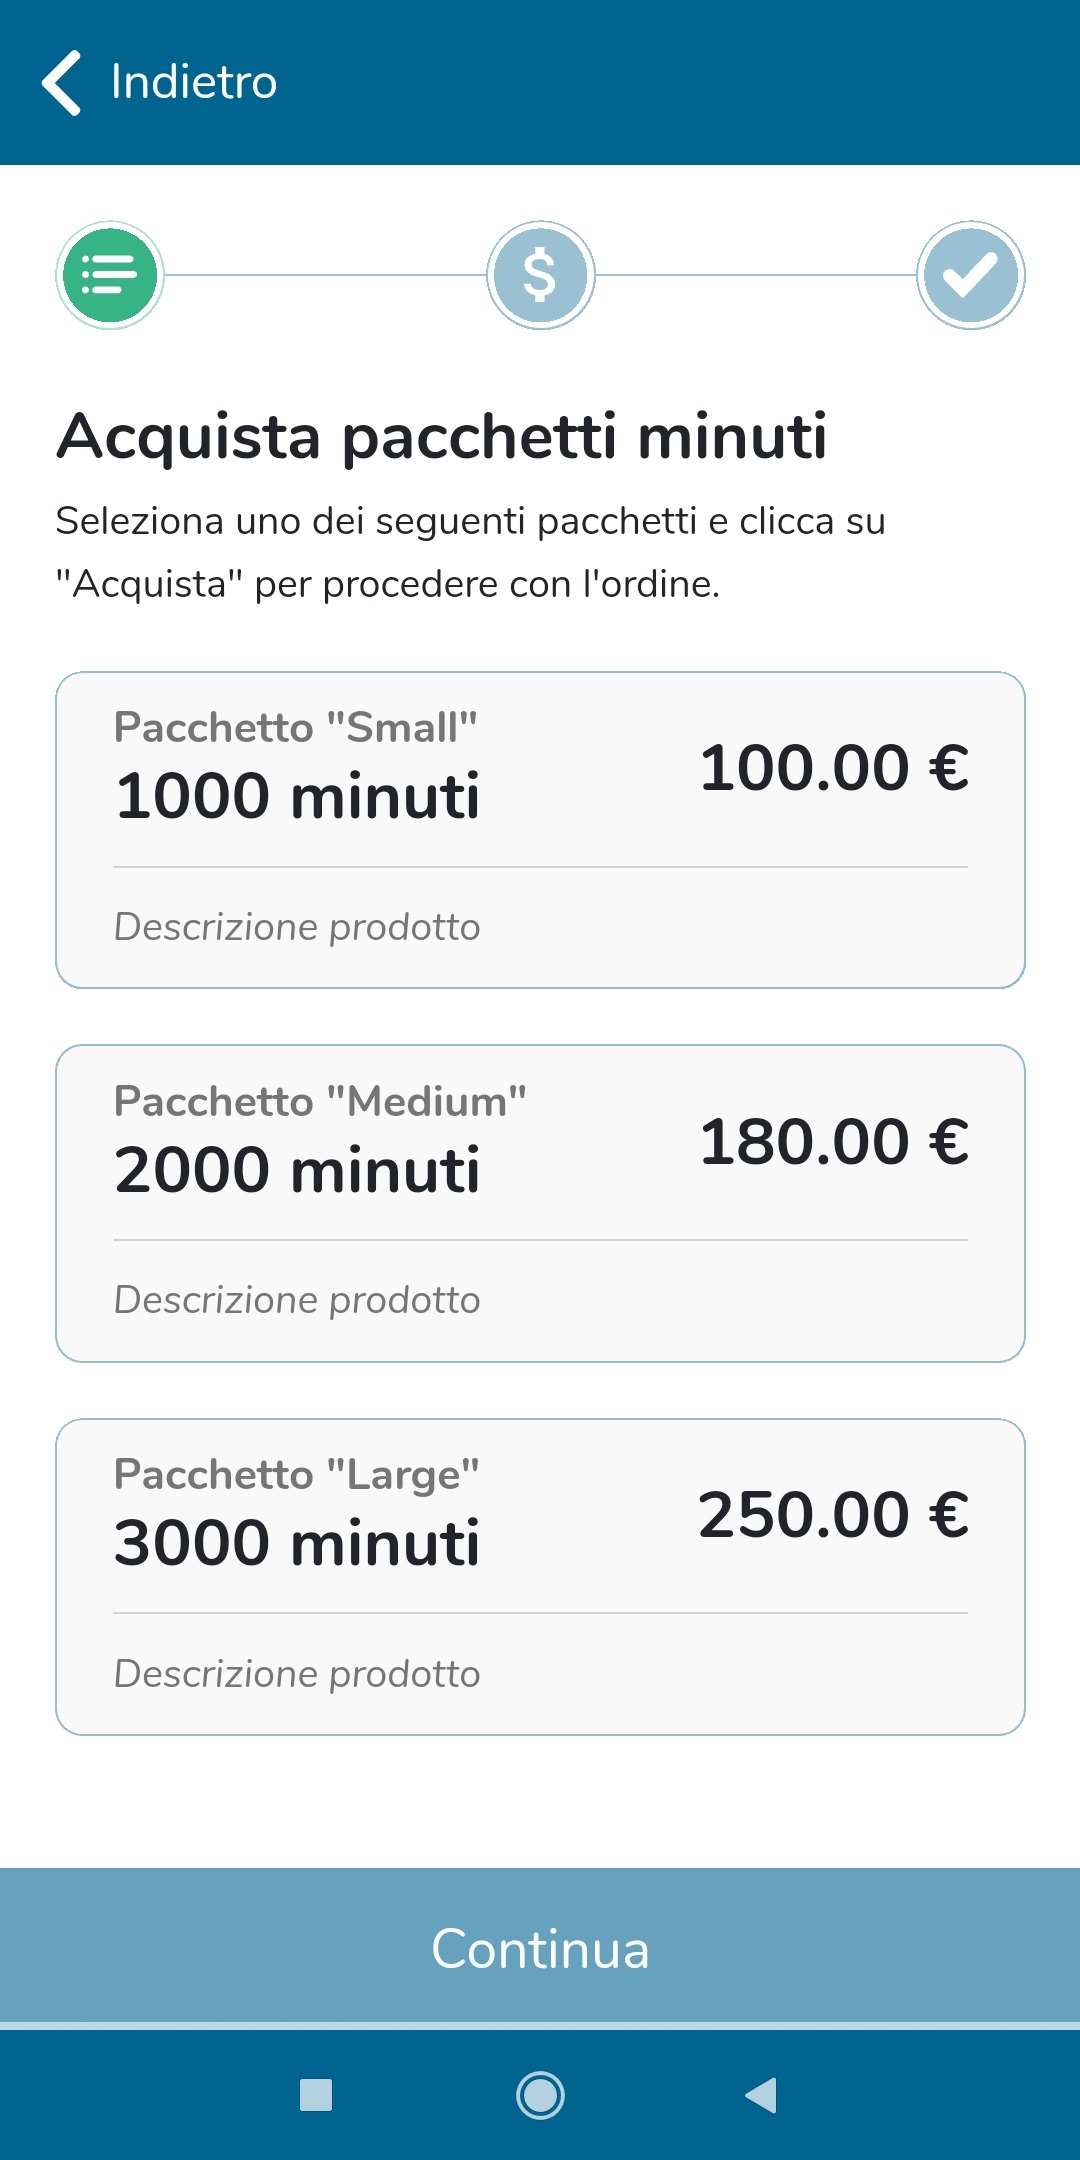Tap the back chevron arrow icon
Screen dimensions: 1080x2160
coord(62,83)
